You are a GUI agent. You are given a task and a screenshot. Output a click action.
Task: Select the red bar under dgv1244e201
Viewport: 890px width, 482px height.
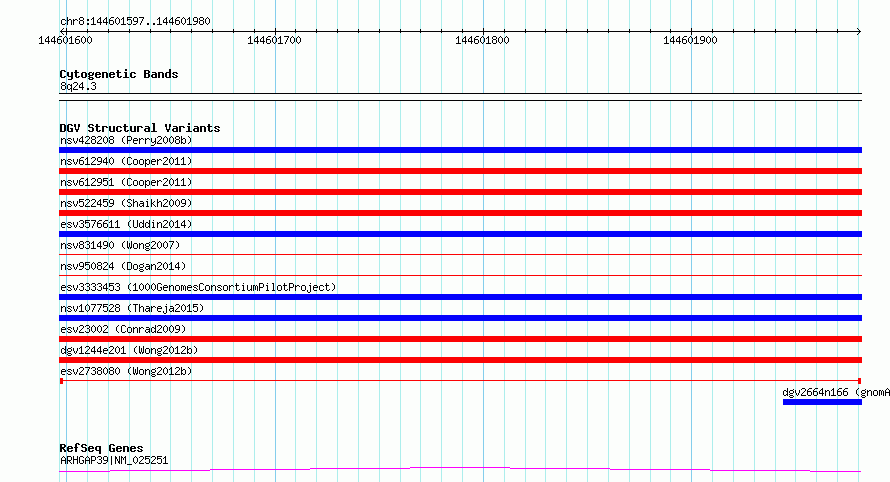point(460,360)
